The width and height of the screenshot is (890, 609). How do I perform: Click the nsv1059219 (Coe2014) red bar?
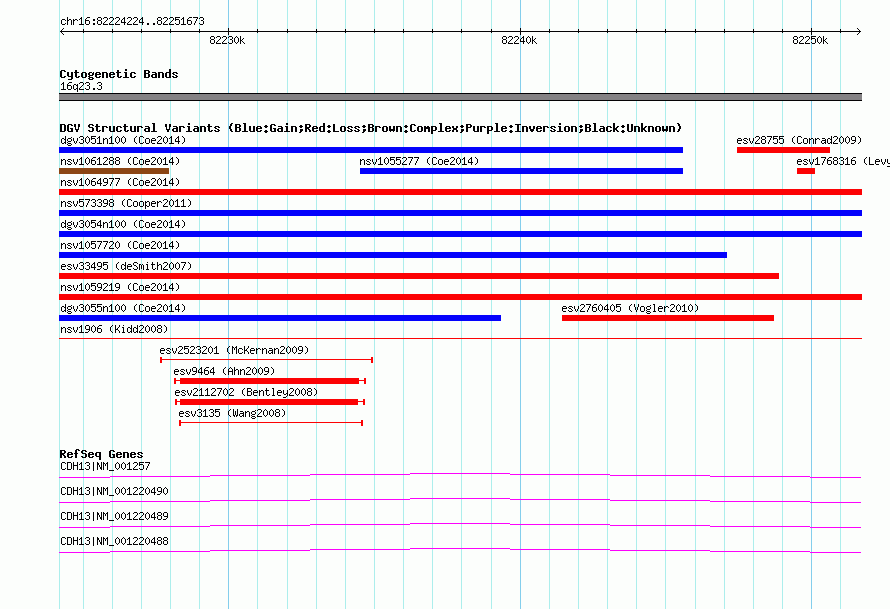pos(460,297)
